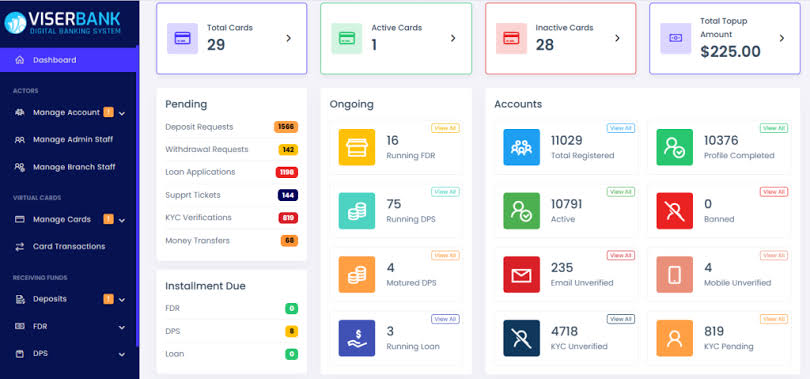The image size is (810, 379).
Task: Expand the Manage Account submenu chevron
Action: 122,113
